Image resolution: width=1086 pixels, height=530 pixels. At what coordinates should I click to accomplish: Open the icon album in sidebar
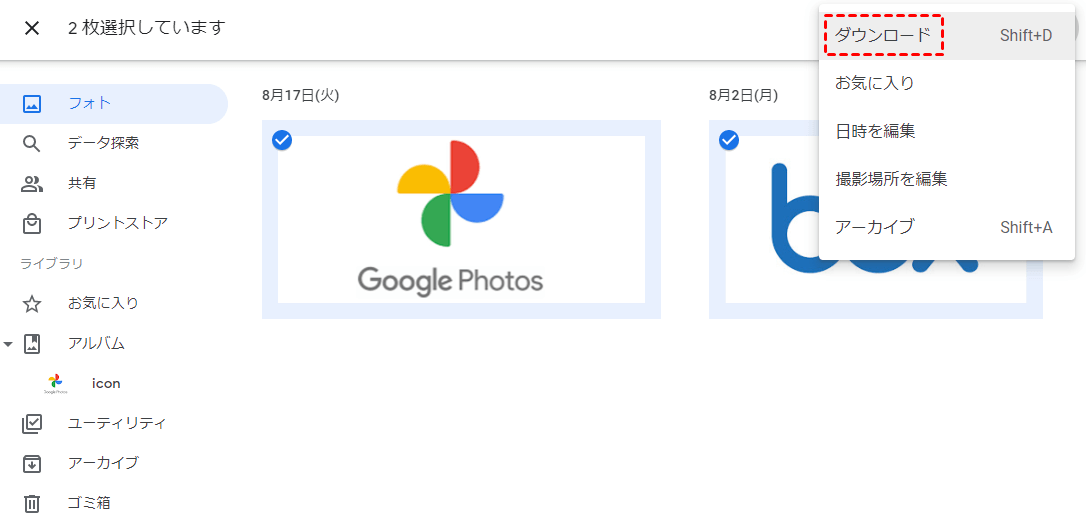click(106, 383)
